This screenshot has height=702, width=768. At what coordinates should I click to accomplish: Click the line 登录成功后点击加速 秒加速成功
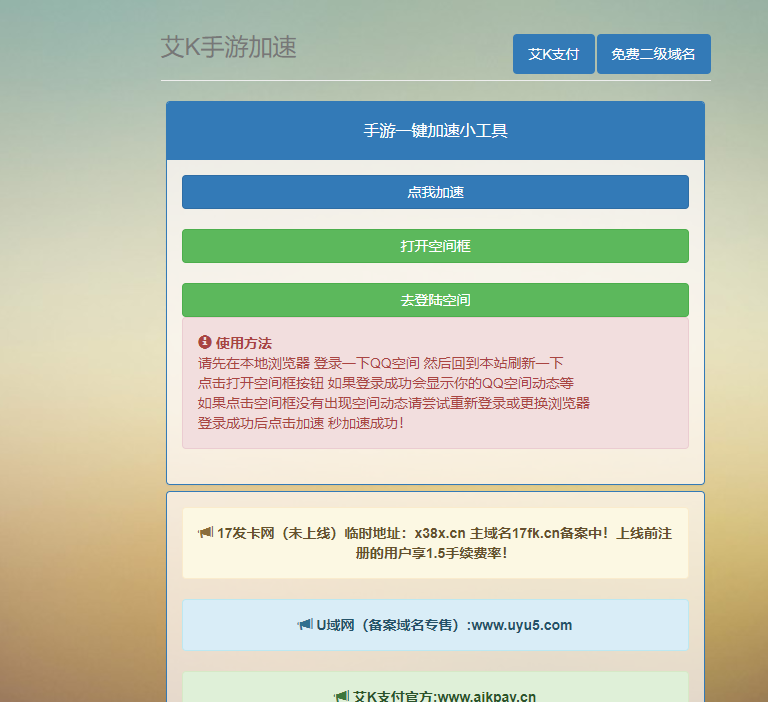pos(301,423)
